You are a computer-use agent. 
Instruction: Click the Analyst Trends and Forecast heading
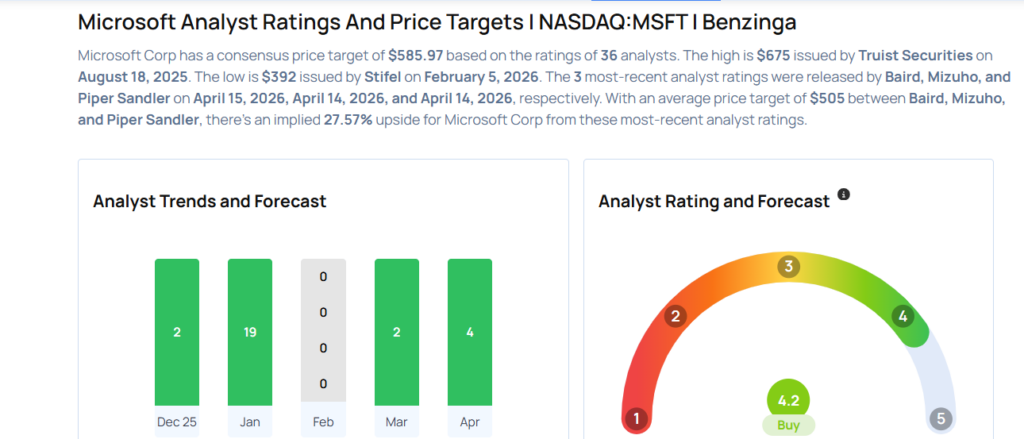tap(209, 201)
